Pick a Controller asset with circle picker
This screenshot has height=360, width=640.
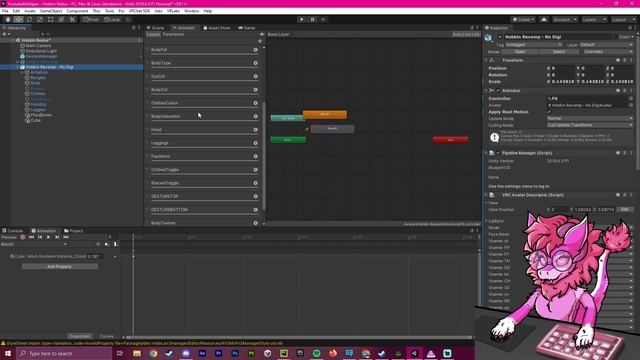pos(631,99)
